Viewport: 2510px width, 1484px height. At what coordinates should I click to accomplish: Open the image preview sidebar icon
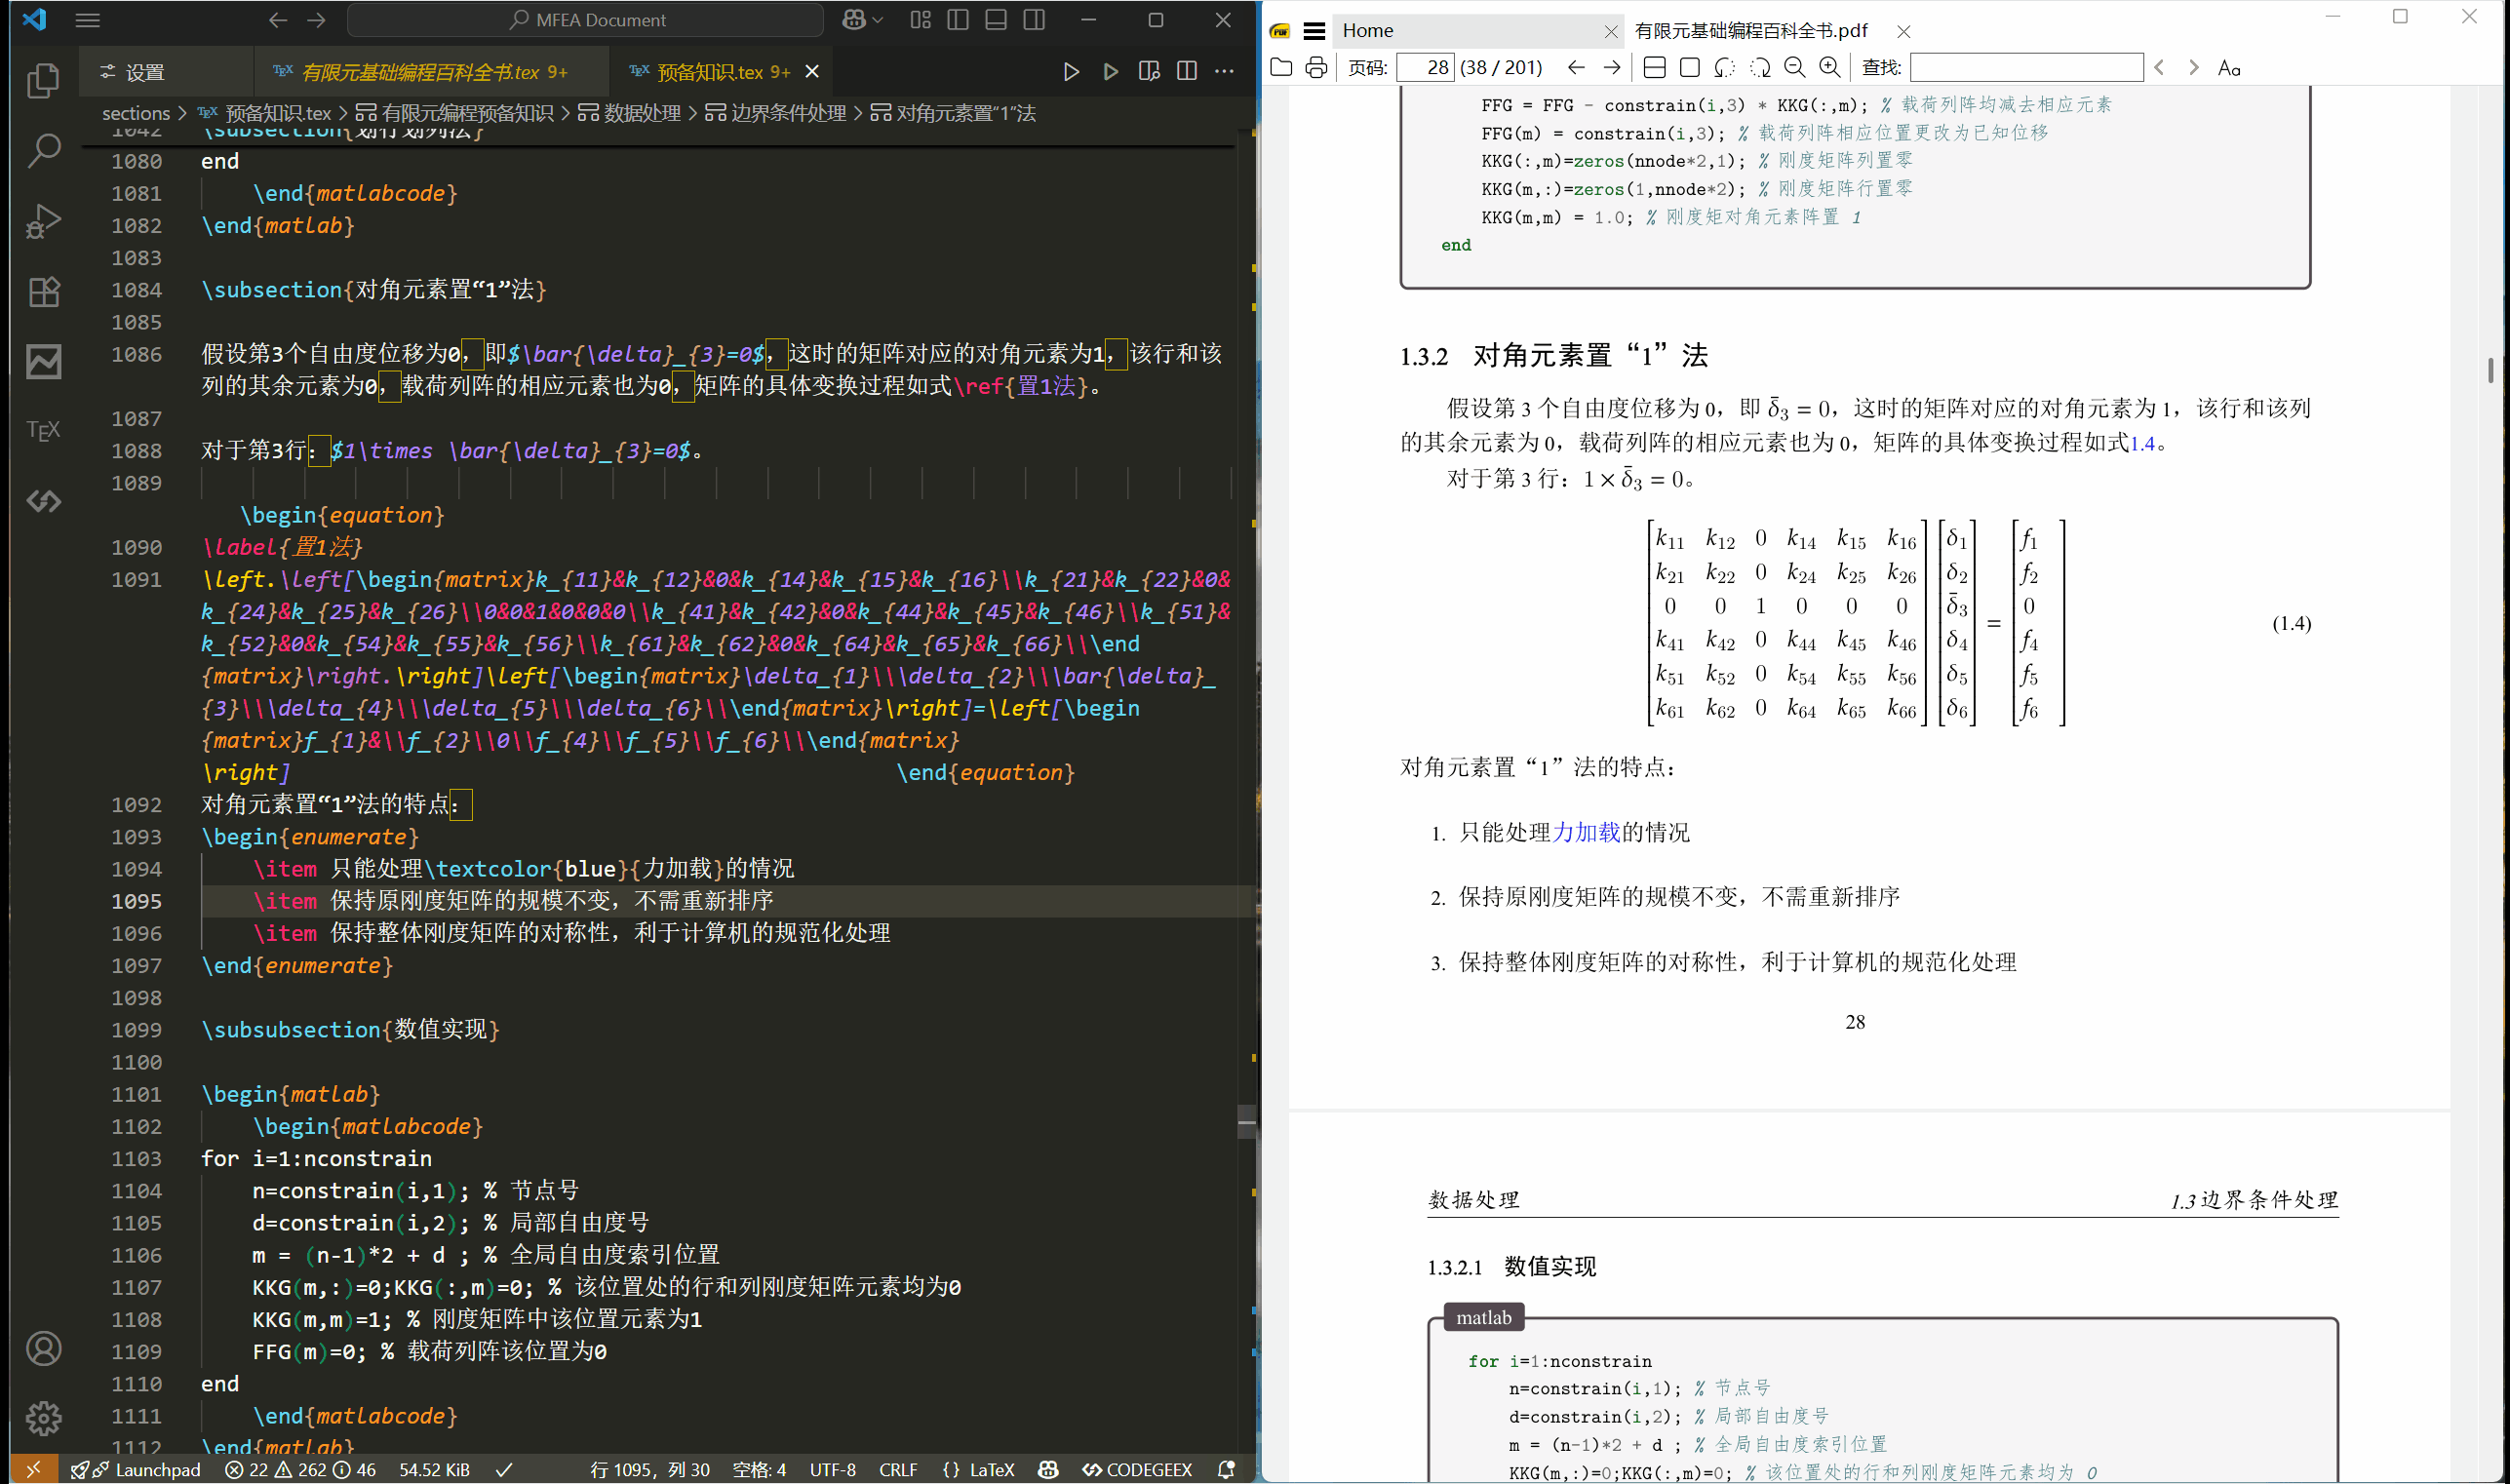[43, 361]
